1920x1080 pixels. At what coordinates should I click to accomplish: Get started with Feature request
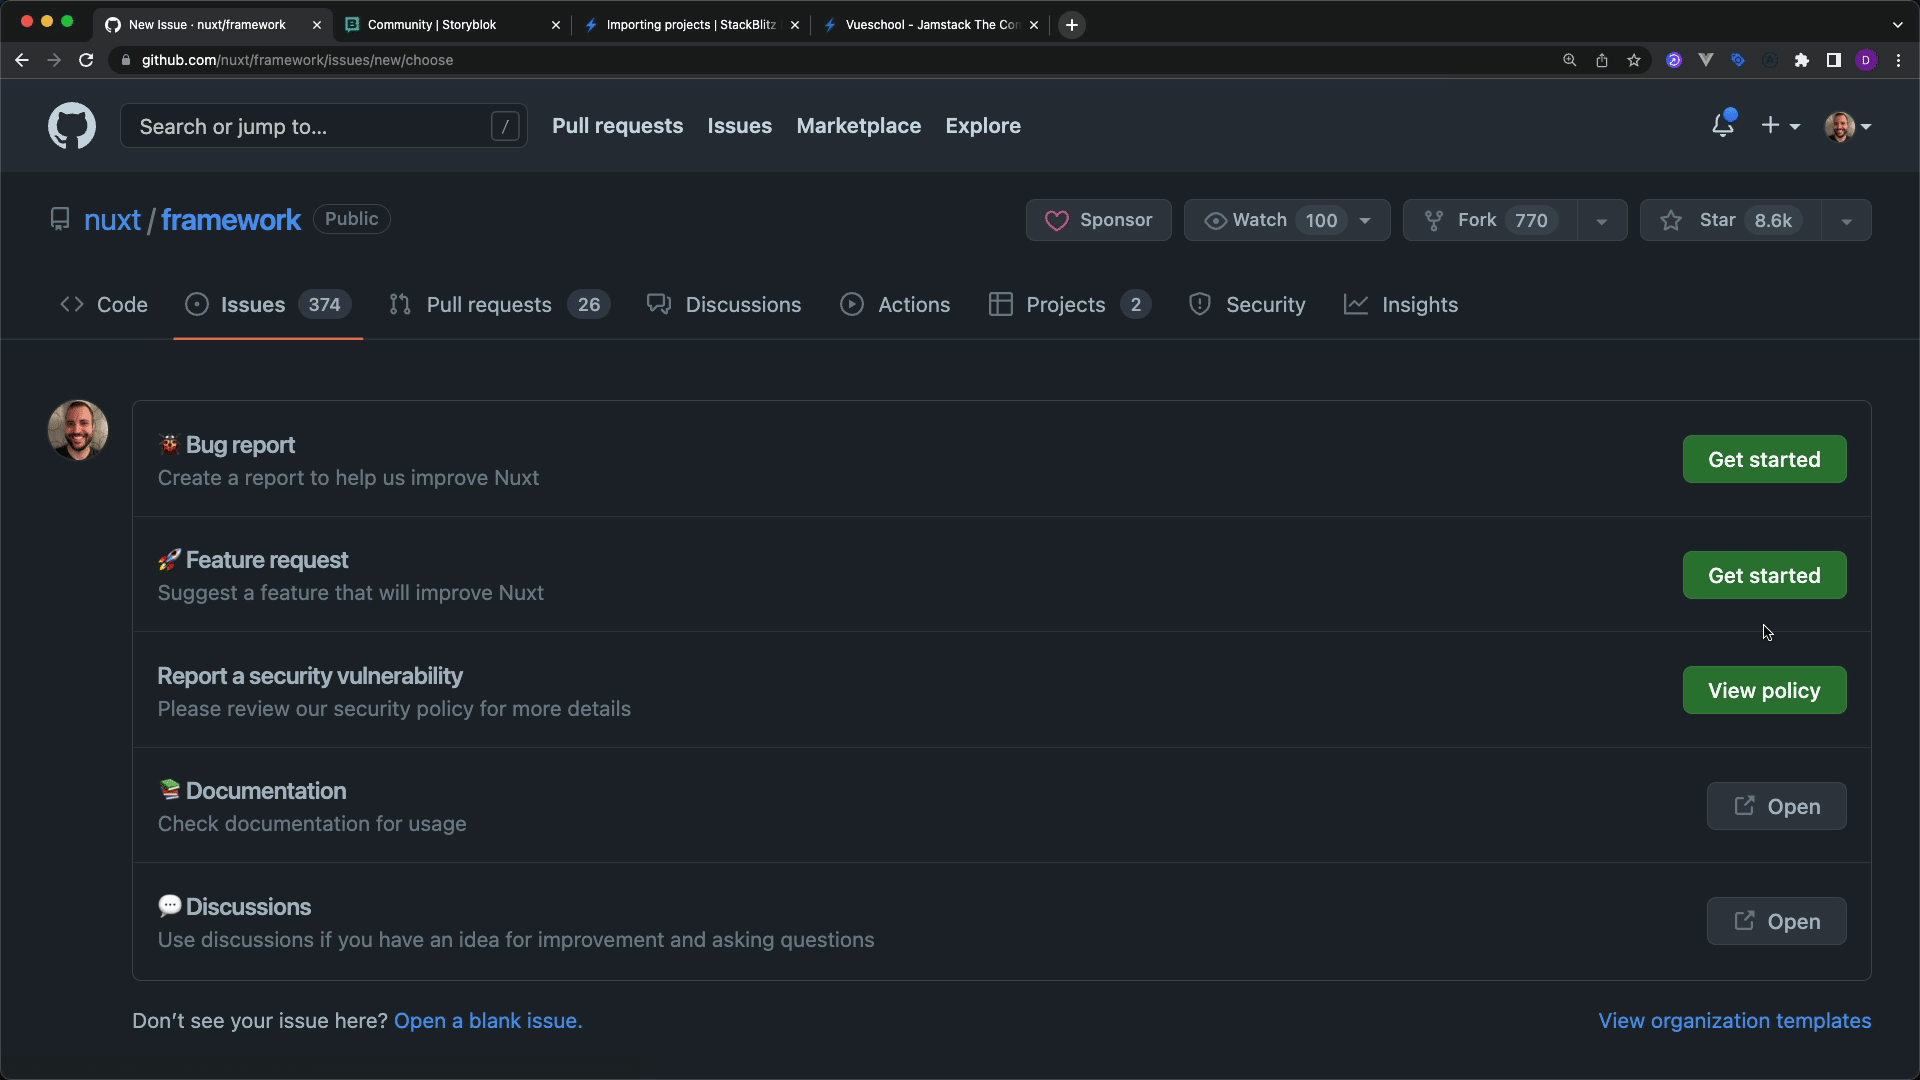1764,575
